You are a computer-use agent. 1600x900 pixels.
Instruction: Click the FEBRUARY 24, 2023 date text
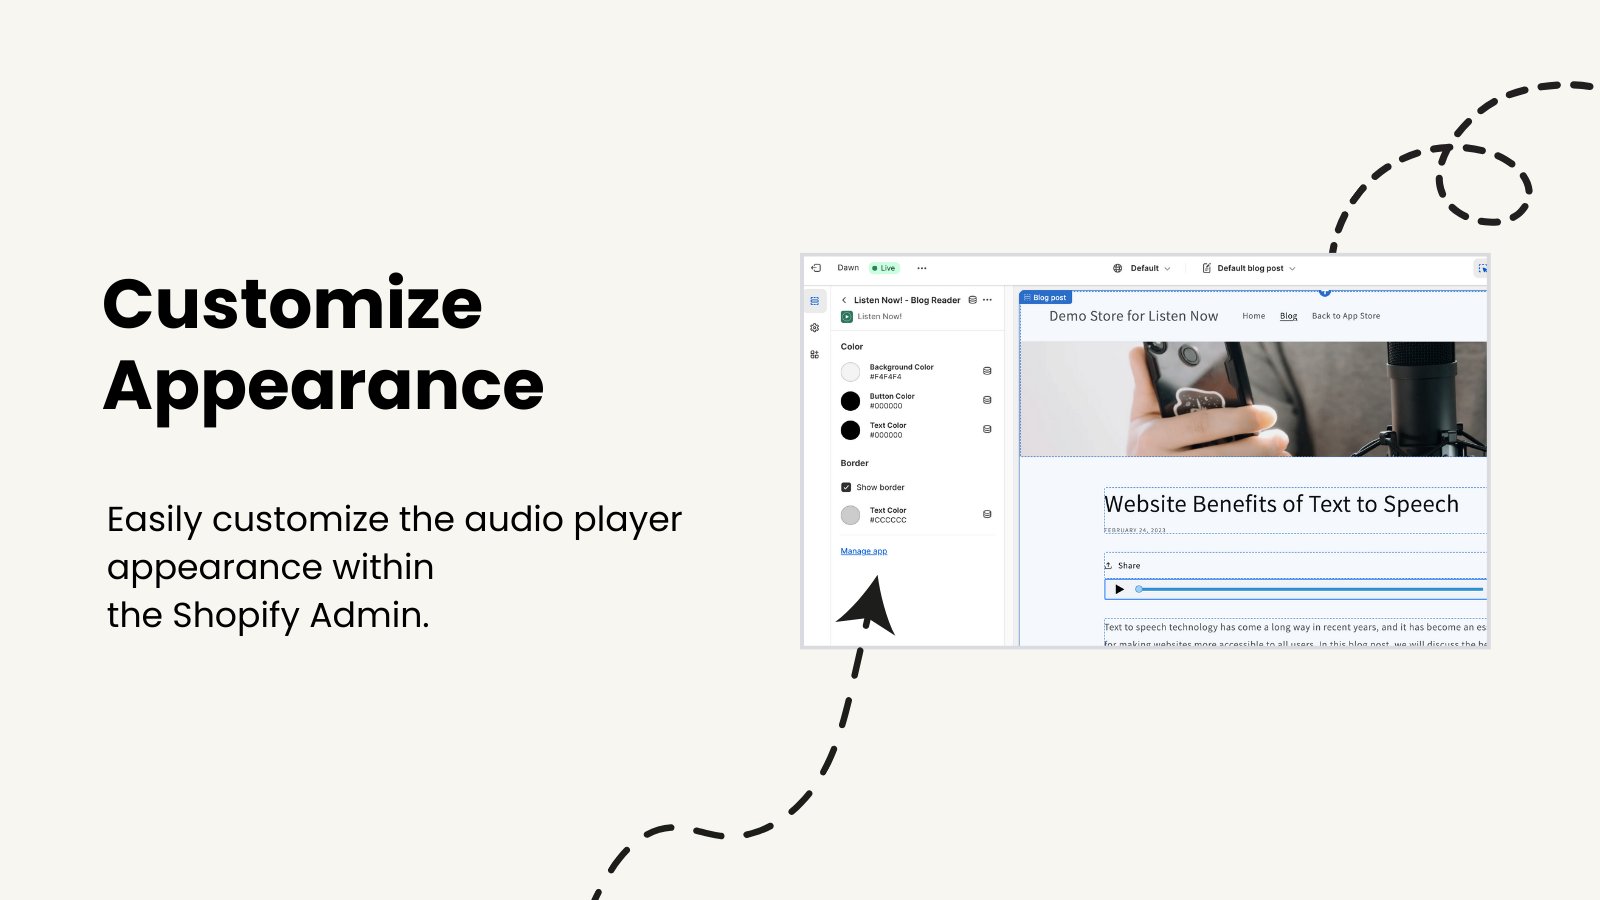coord(1135,531)
